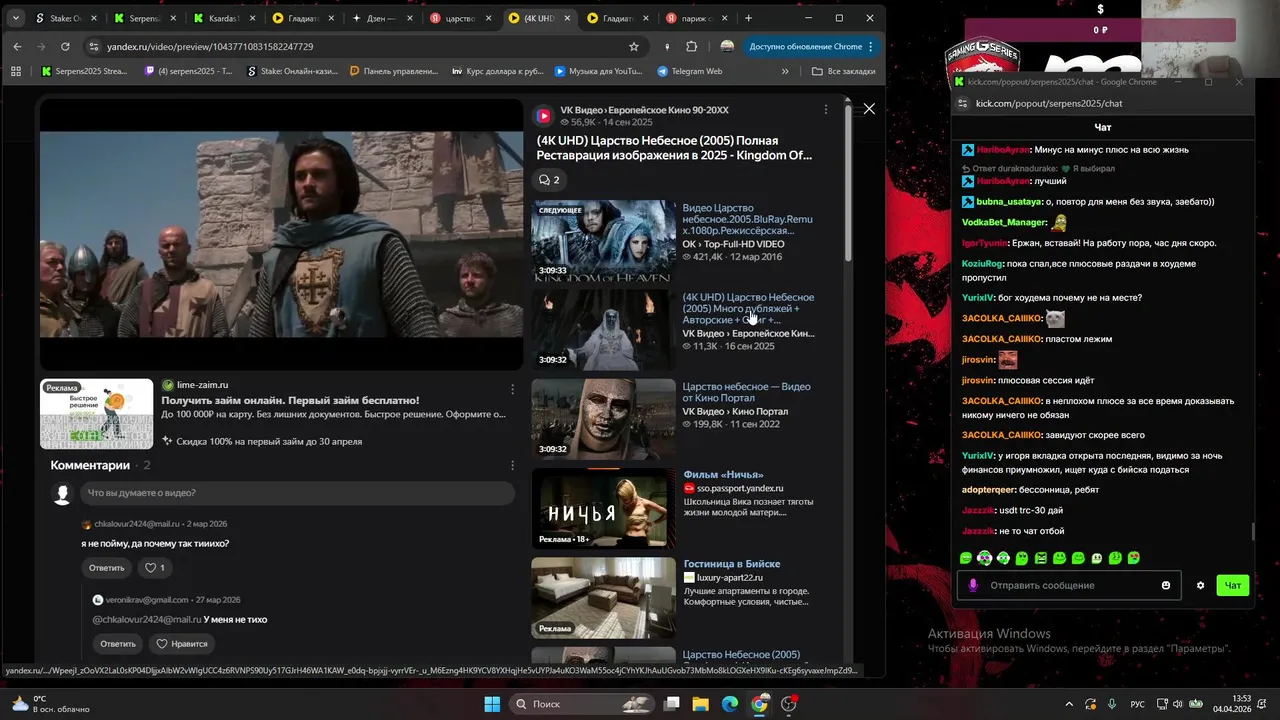This screenshot has width=1280, height=720.
Task: Click 'Нравится' on veronikrav's reply
Action: click(x=181, y=644)
